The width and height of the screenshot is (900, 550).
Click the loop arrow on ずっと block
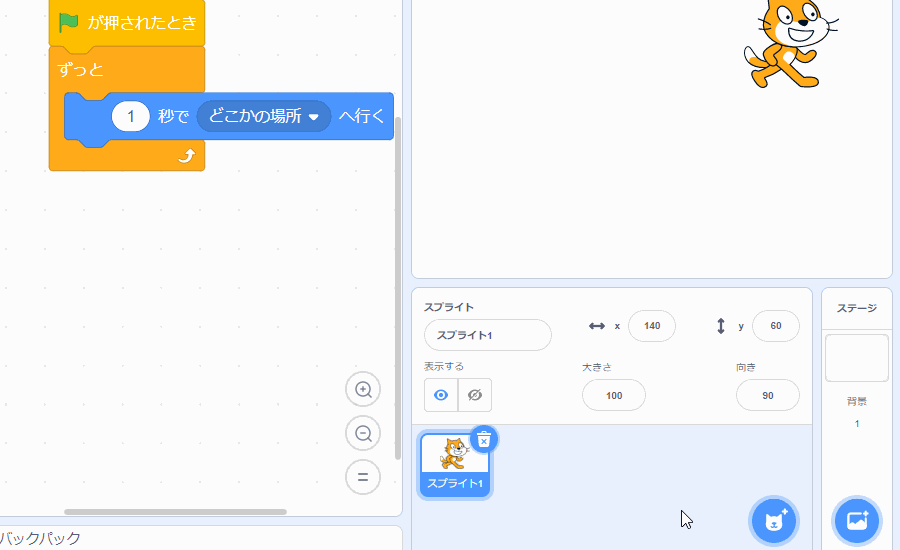187,156
